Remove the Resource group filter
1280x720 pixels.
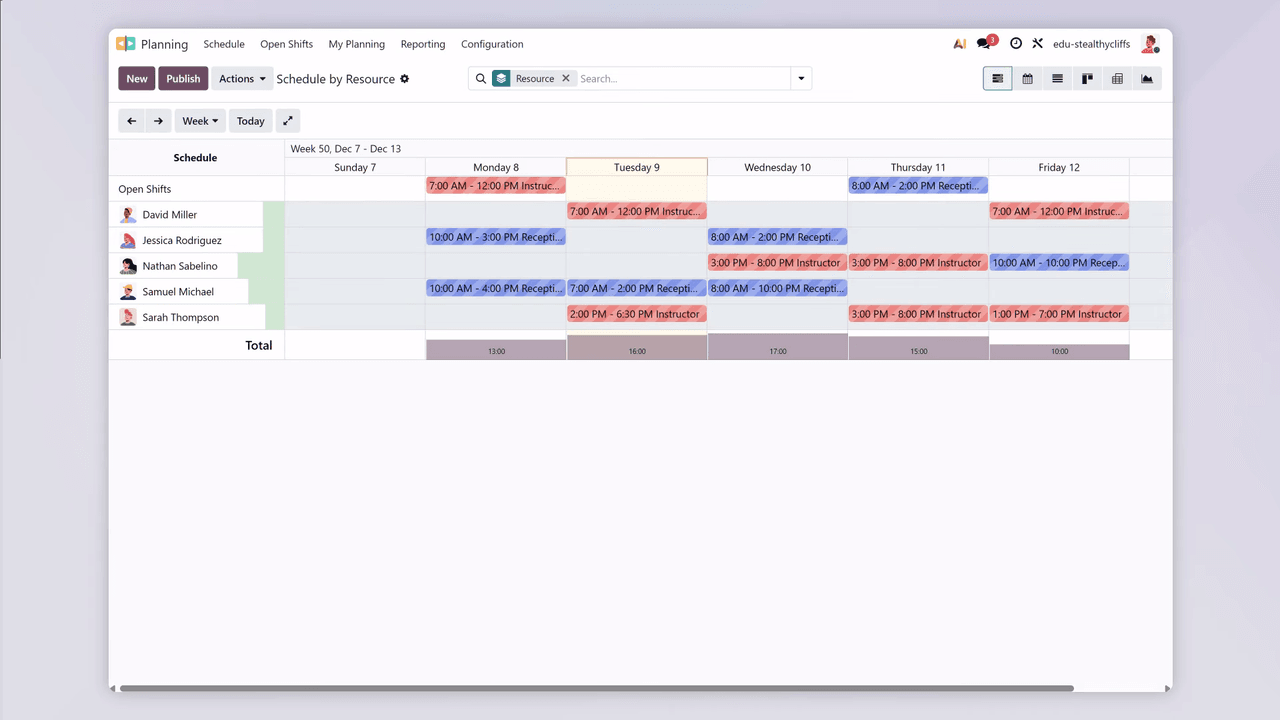(x=565, y=79)
